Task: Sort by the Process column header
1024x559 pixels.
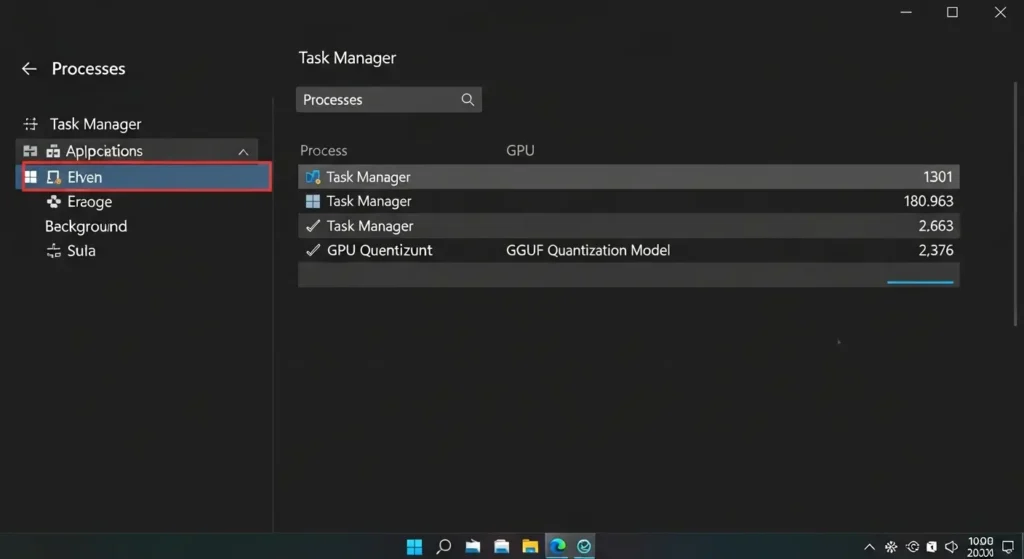Action: click(x=323, y=151)
